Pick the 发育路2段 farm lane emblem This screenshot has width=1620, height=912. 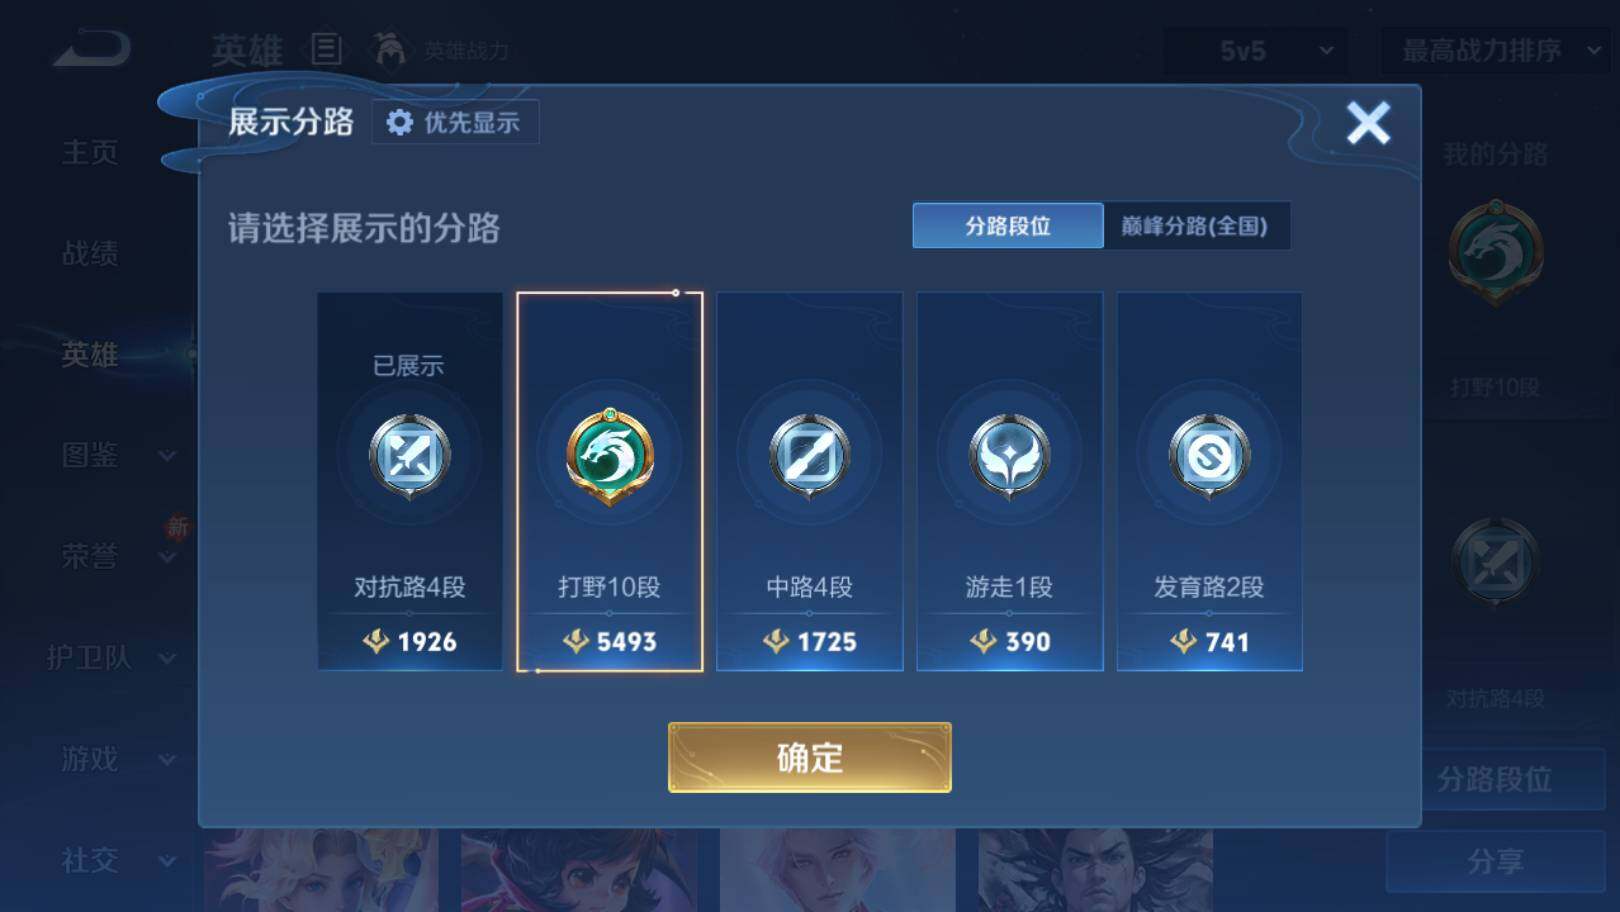pyautogui.click(x=1209, y=455)
